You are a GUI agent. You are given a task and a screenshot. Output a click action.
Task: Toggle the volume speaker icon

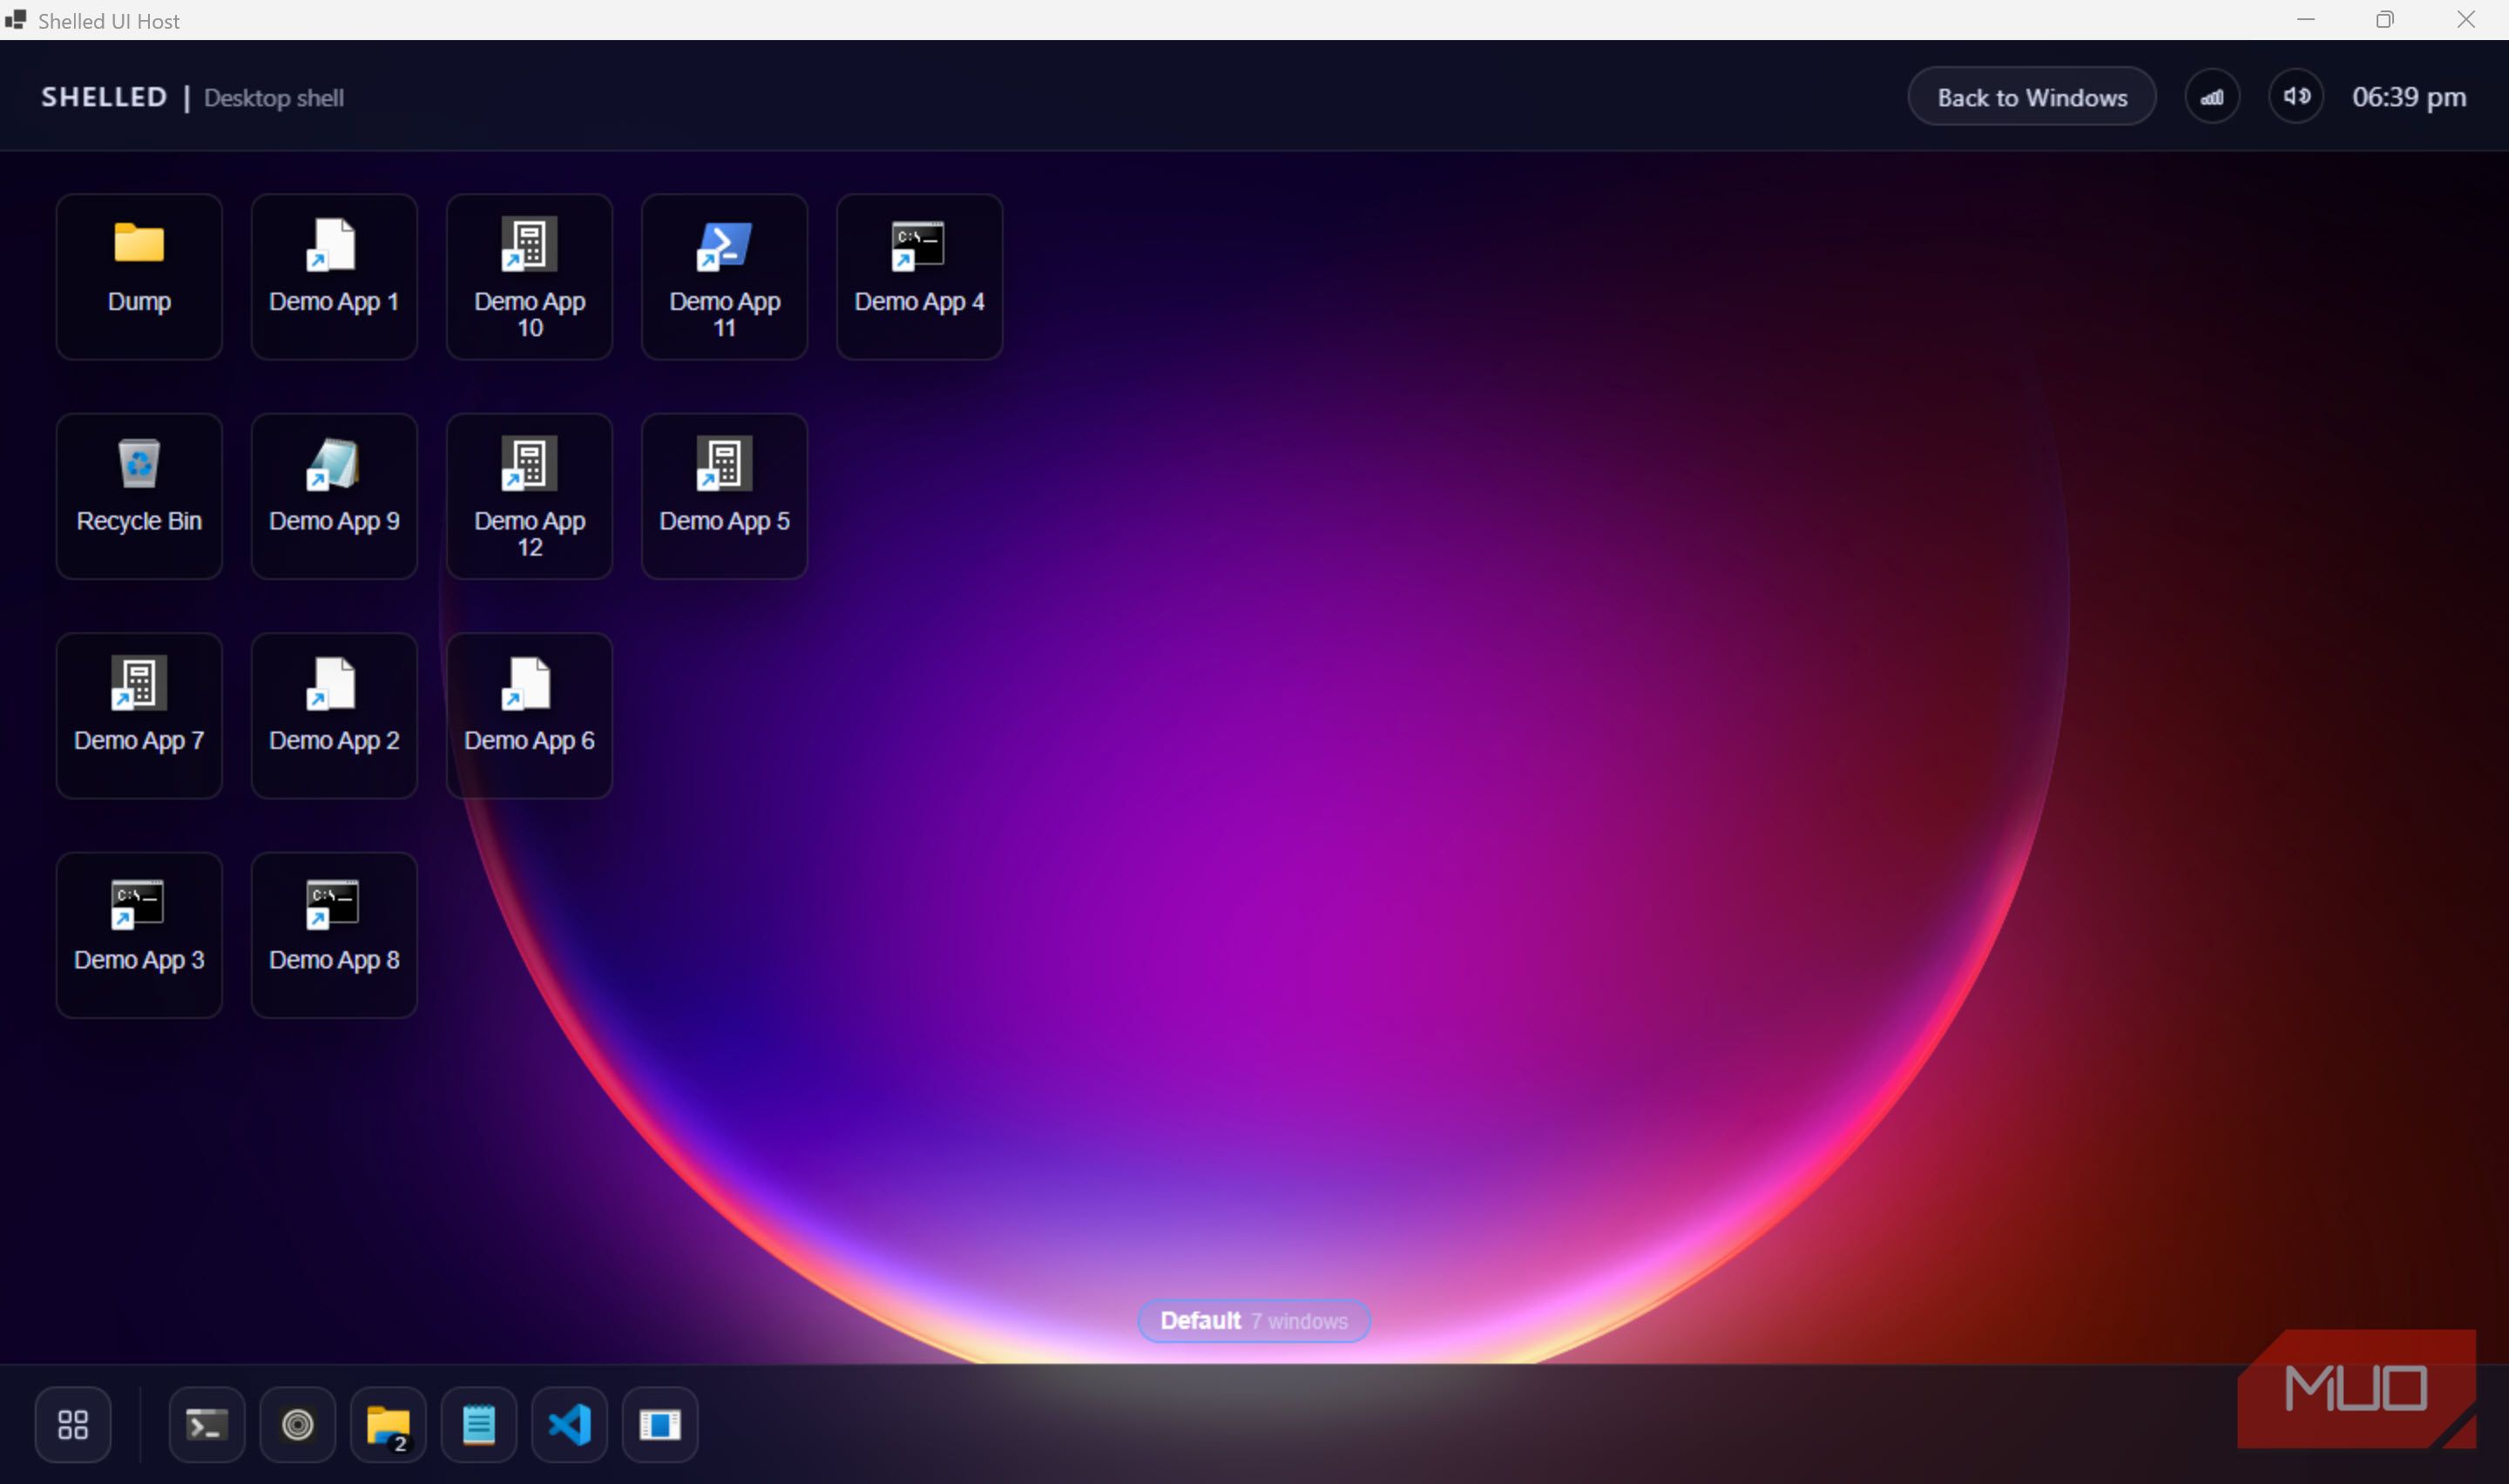[2296, 97]
